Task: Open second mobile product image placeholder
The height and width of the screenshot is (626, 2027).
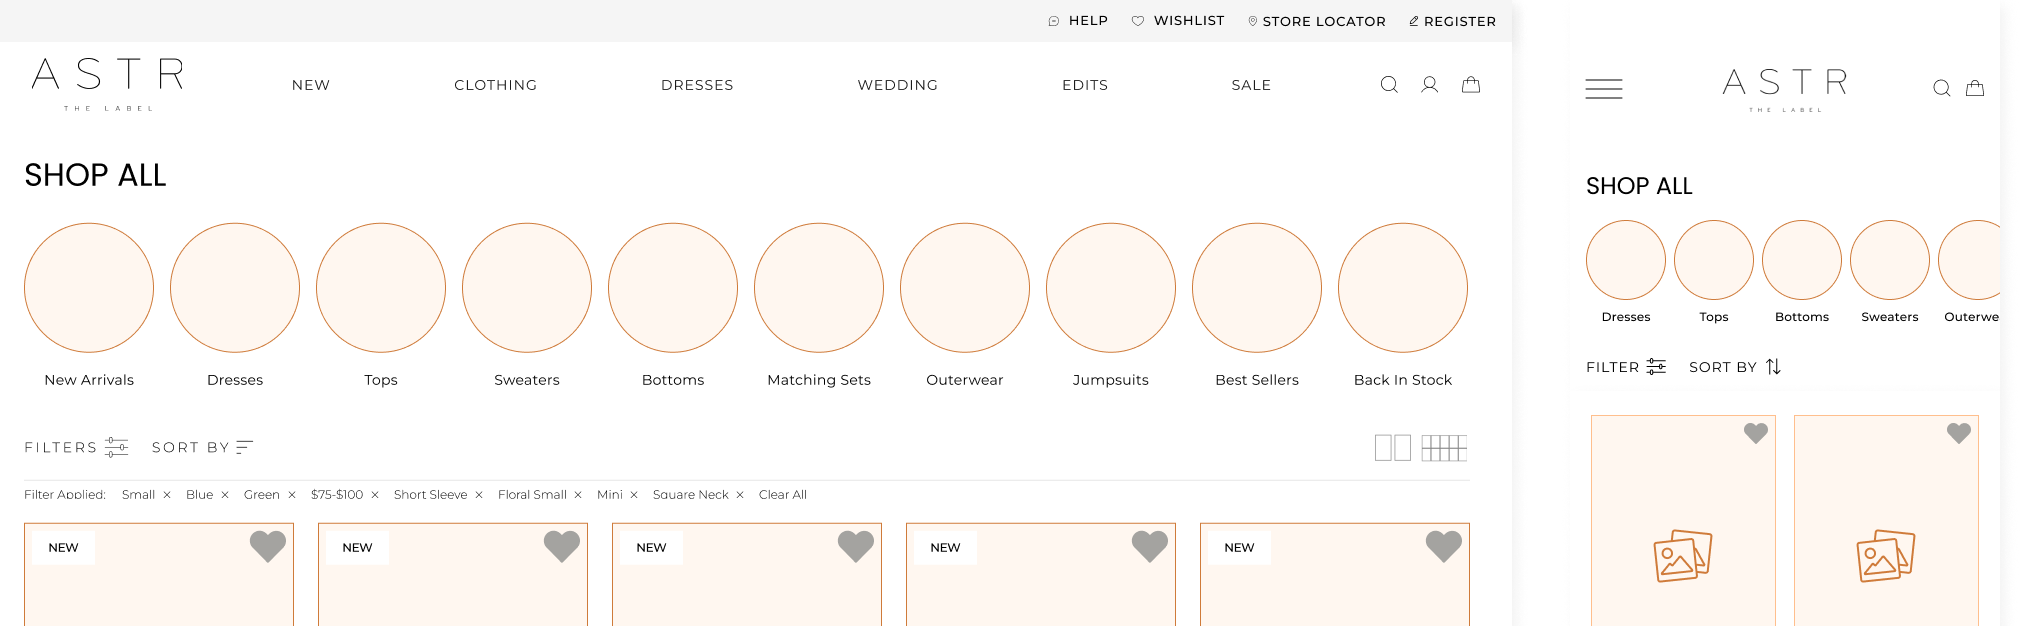Action: tap(1886, 556)
